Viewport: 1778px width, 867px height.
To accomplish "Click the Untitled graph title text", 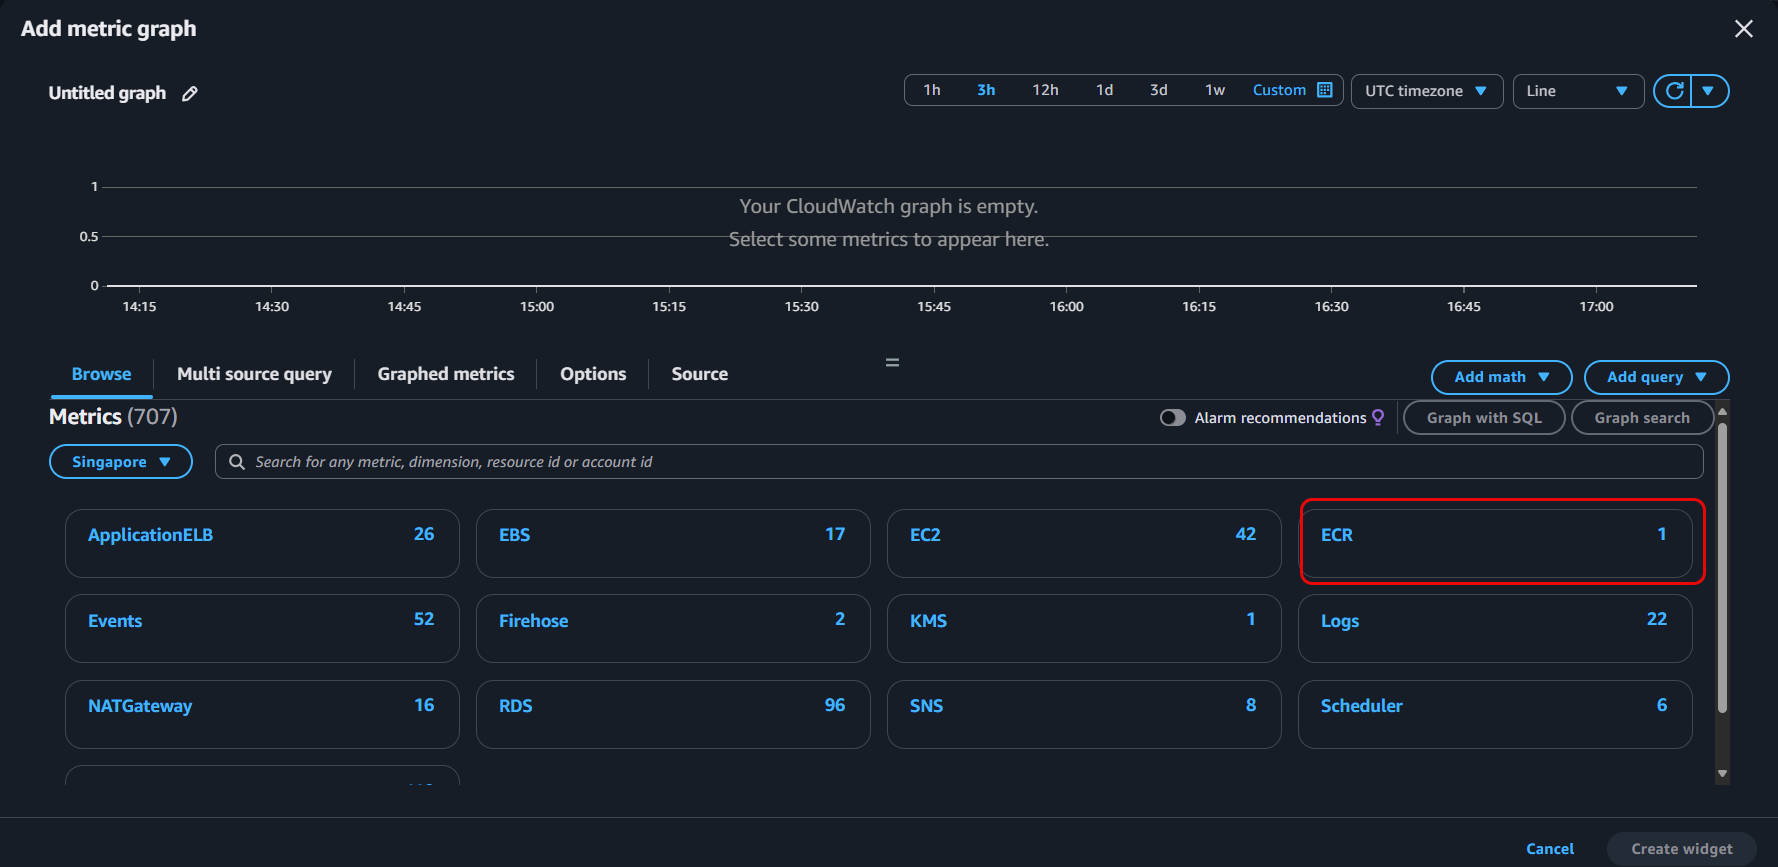I will click(x=107, y=93).
